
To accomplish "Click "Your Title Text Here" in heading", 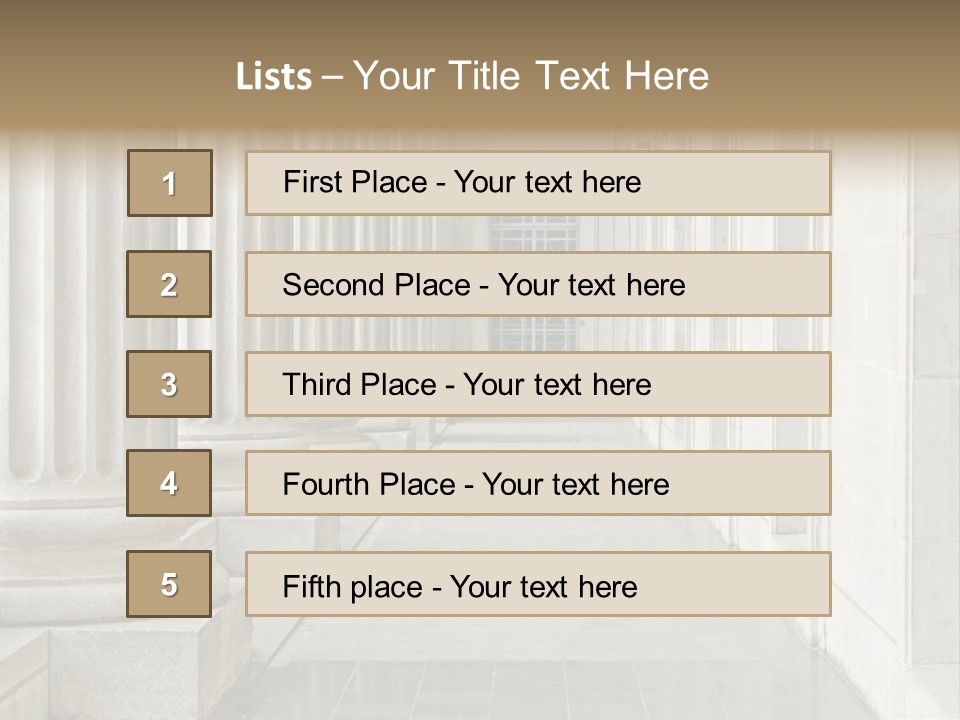I will [531, 76].
